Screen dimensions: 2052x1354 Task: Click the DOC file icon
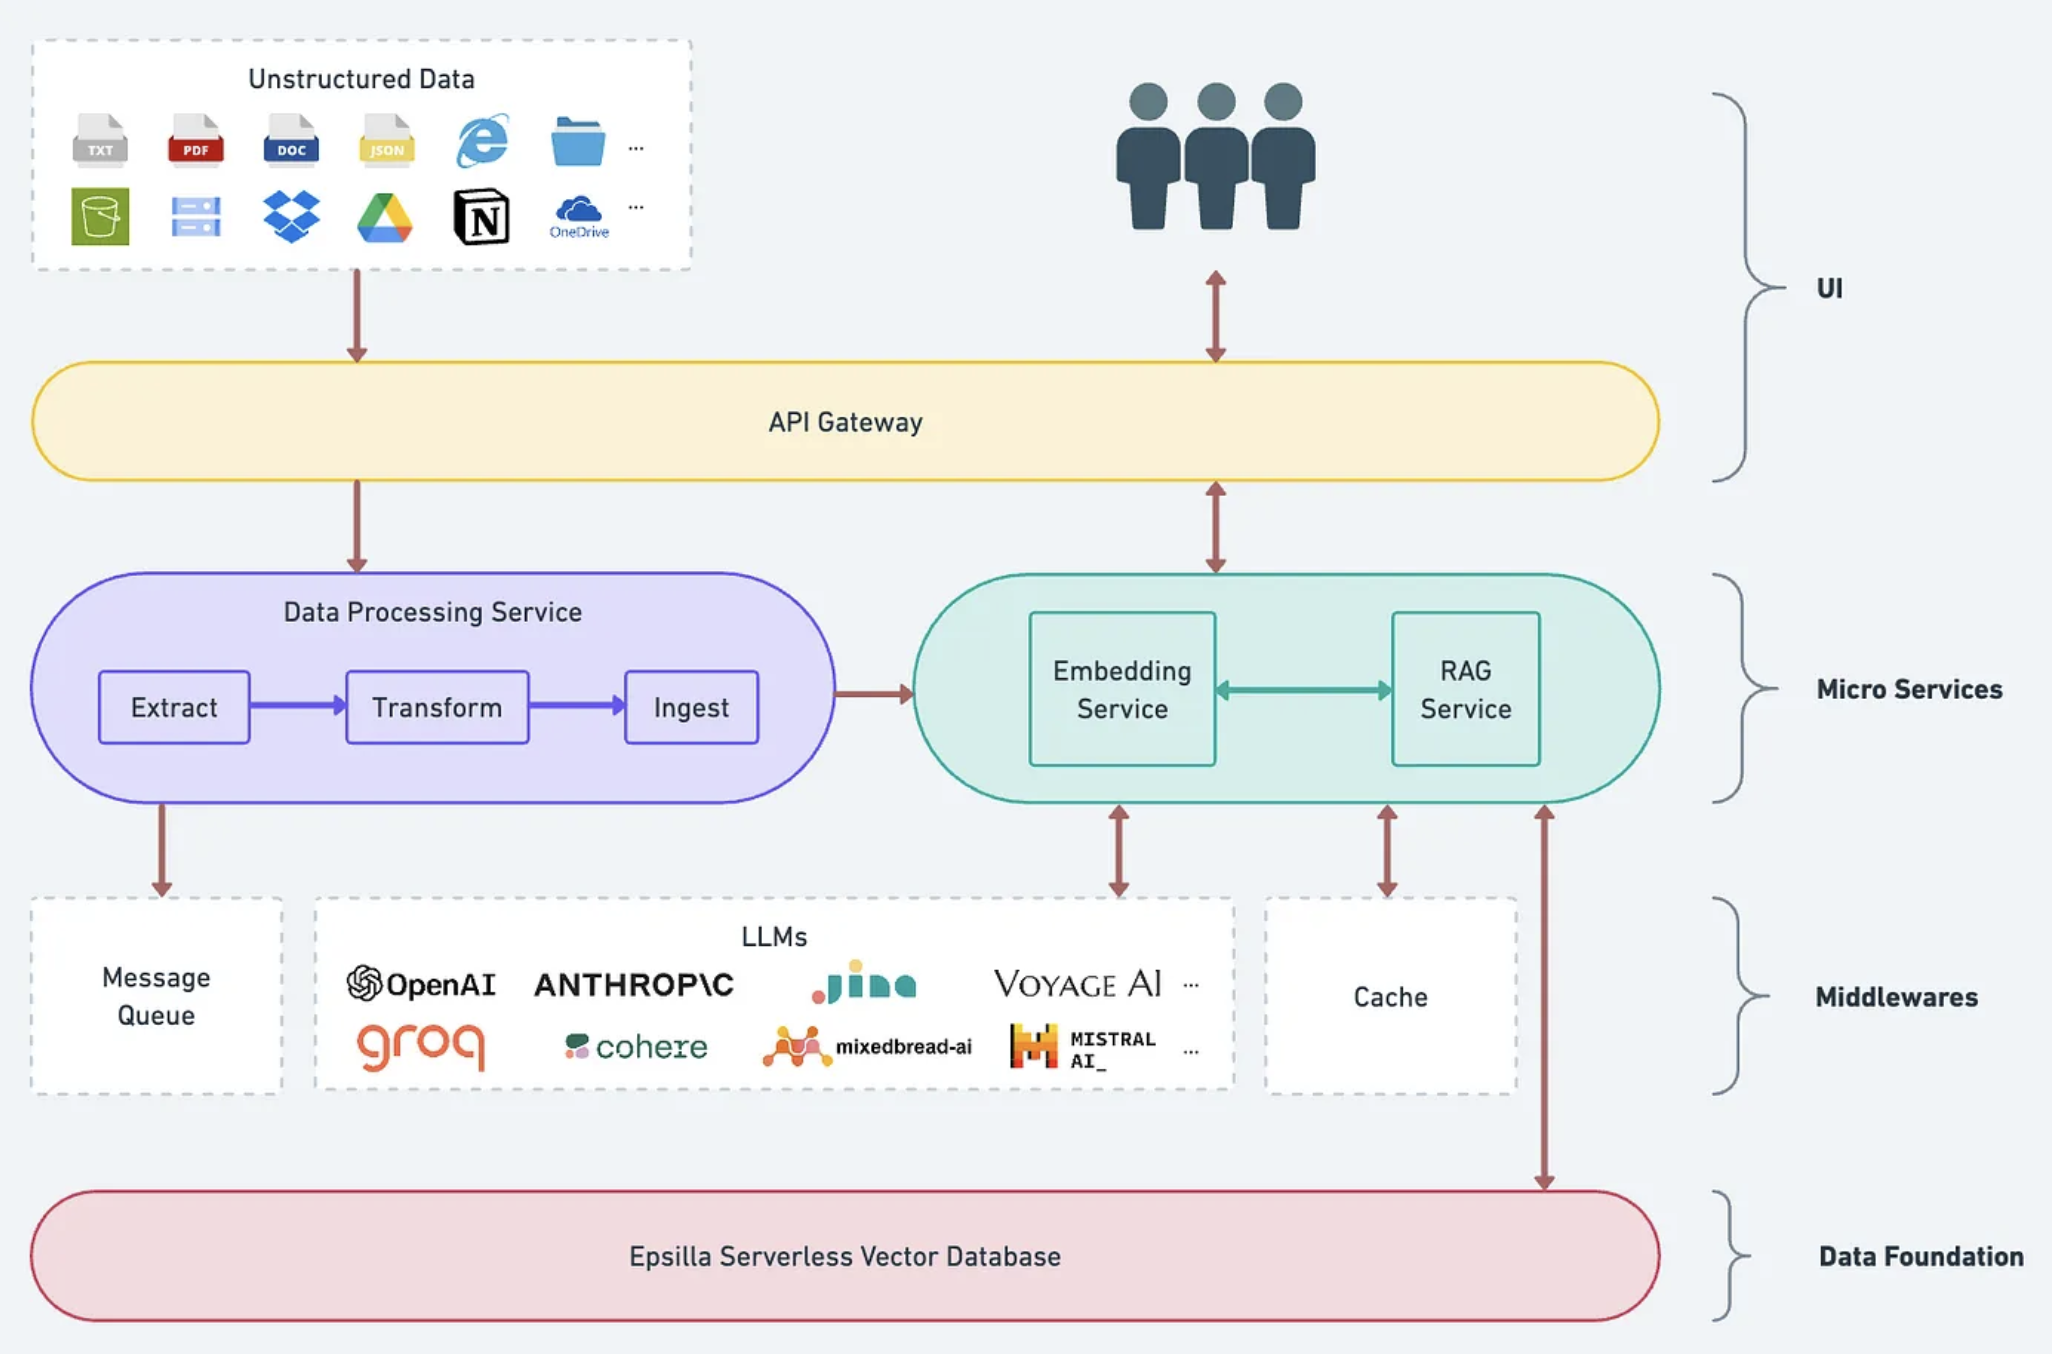click(x=291, y=140)
